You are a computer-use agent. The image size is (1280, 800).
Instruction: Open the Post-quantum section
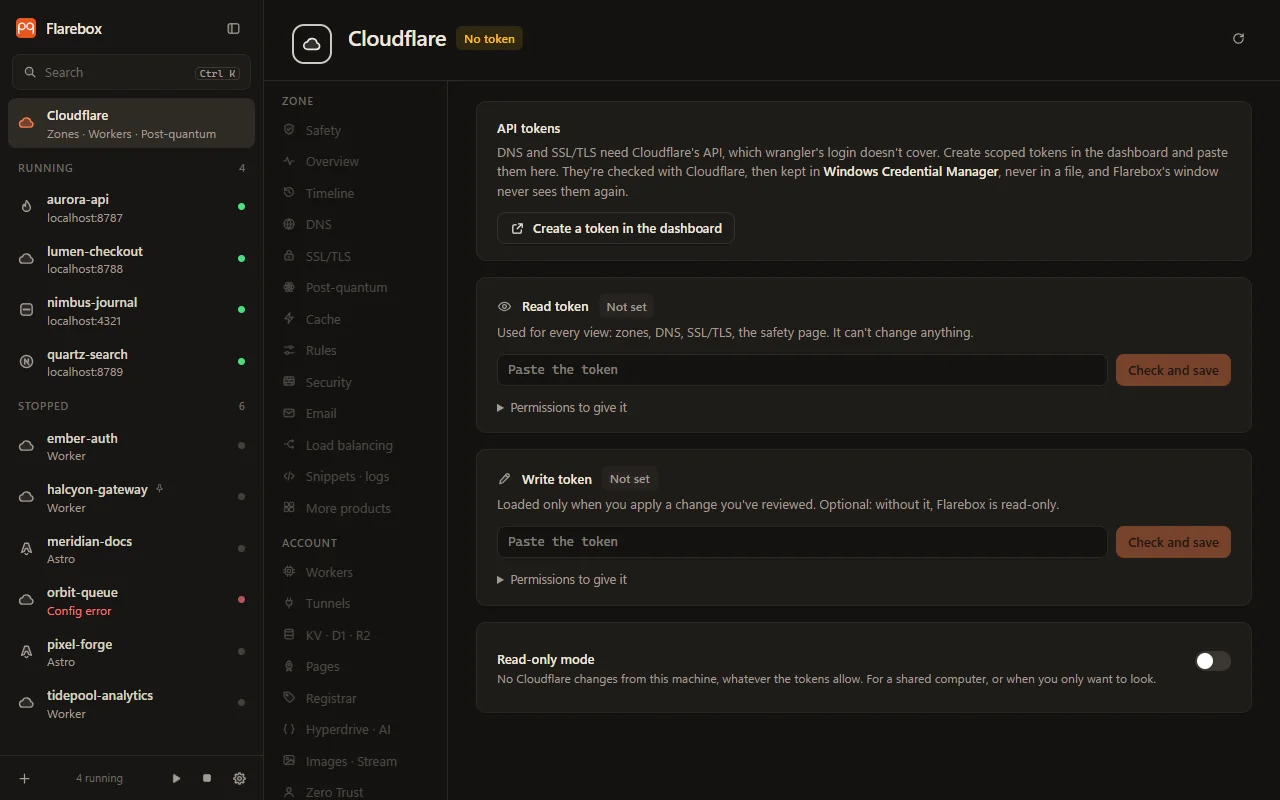coord(355,287)
